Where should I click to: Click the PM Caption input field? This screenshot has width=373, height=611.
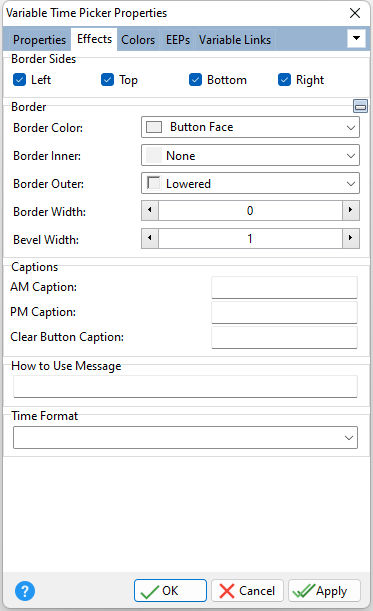point(284,312)
